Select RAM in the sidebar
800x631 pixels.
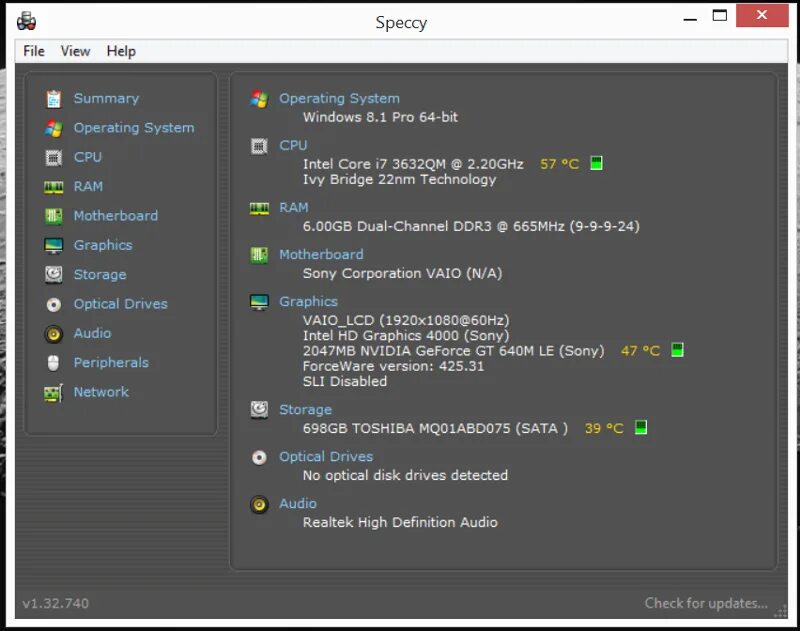pyautogui.click(x=88, y=187)
